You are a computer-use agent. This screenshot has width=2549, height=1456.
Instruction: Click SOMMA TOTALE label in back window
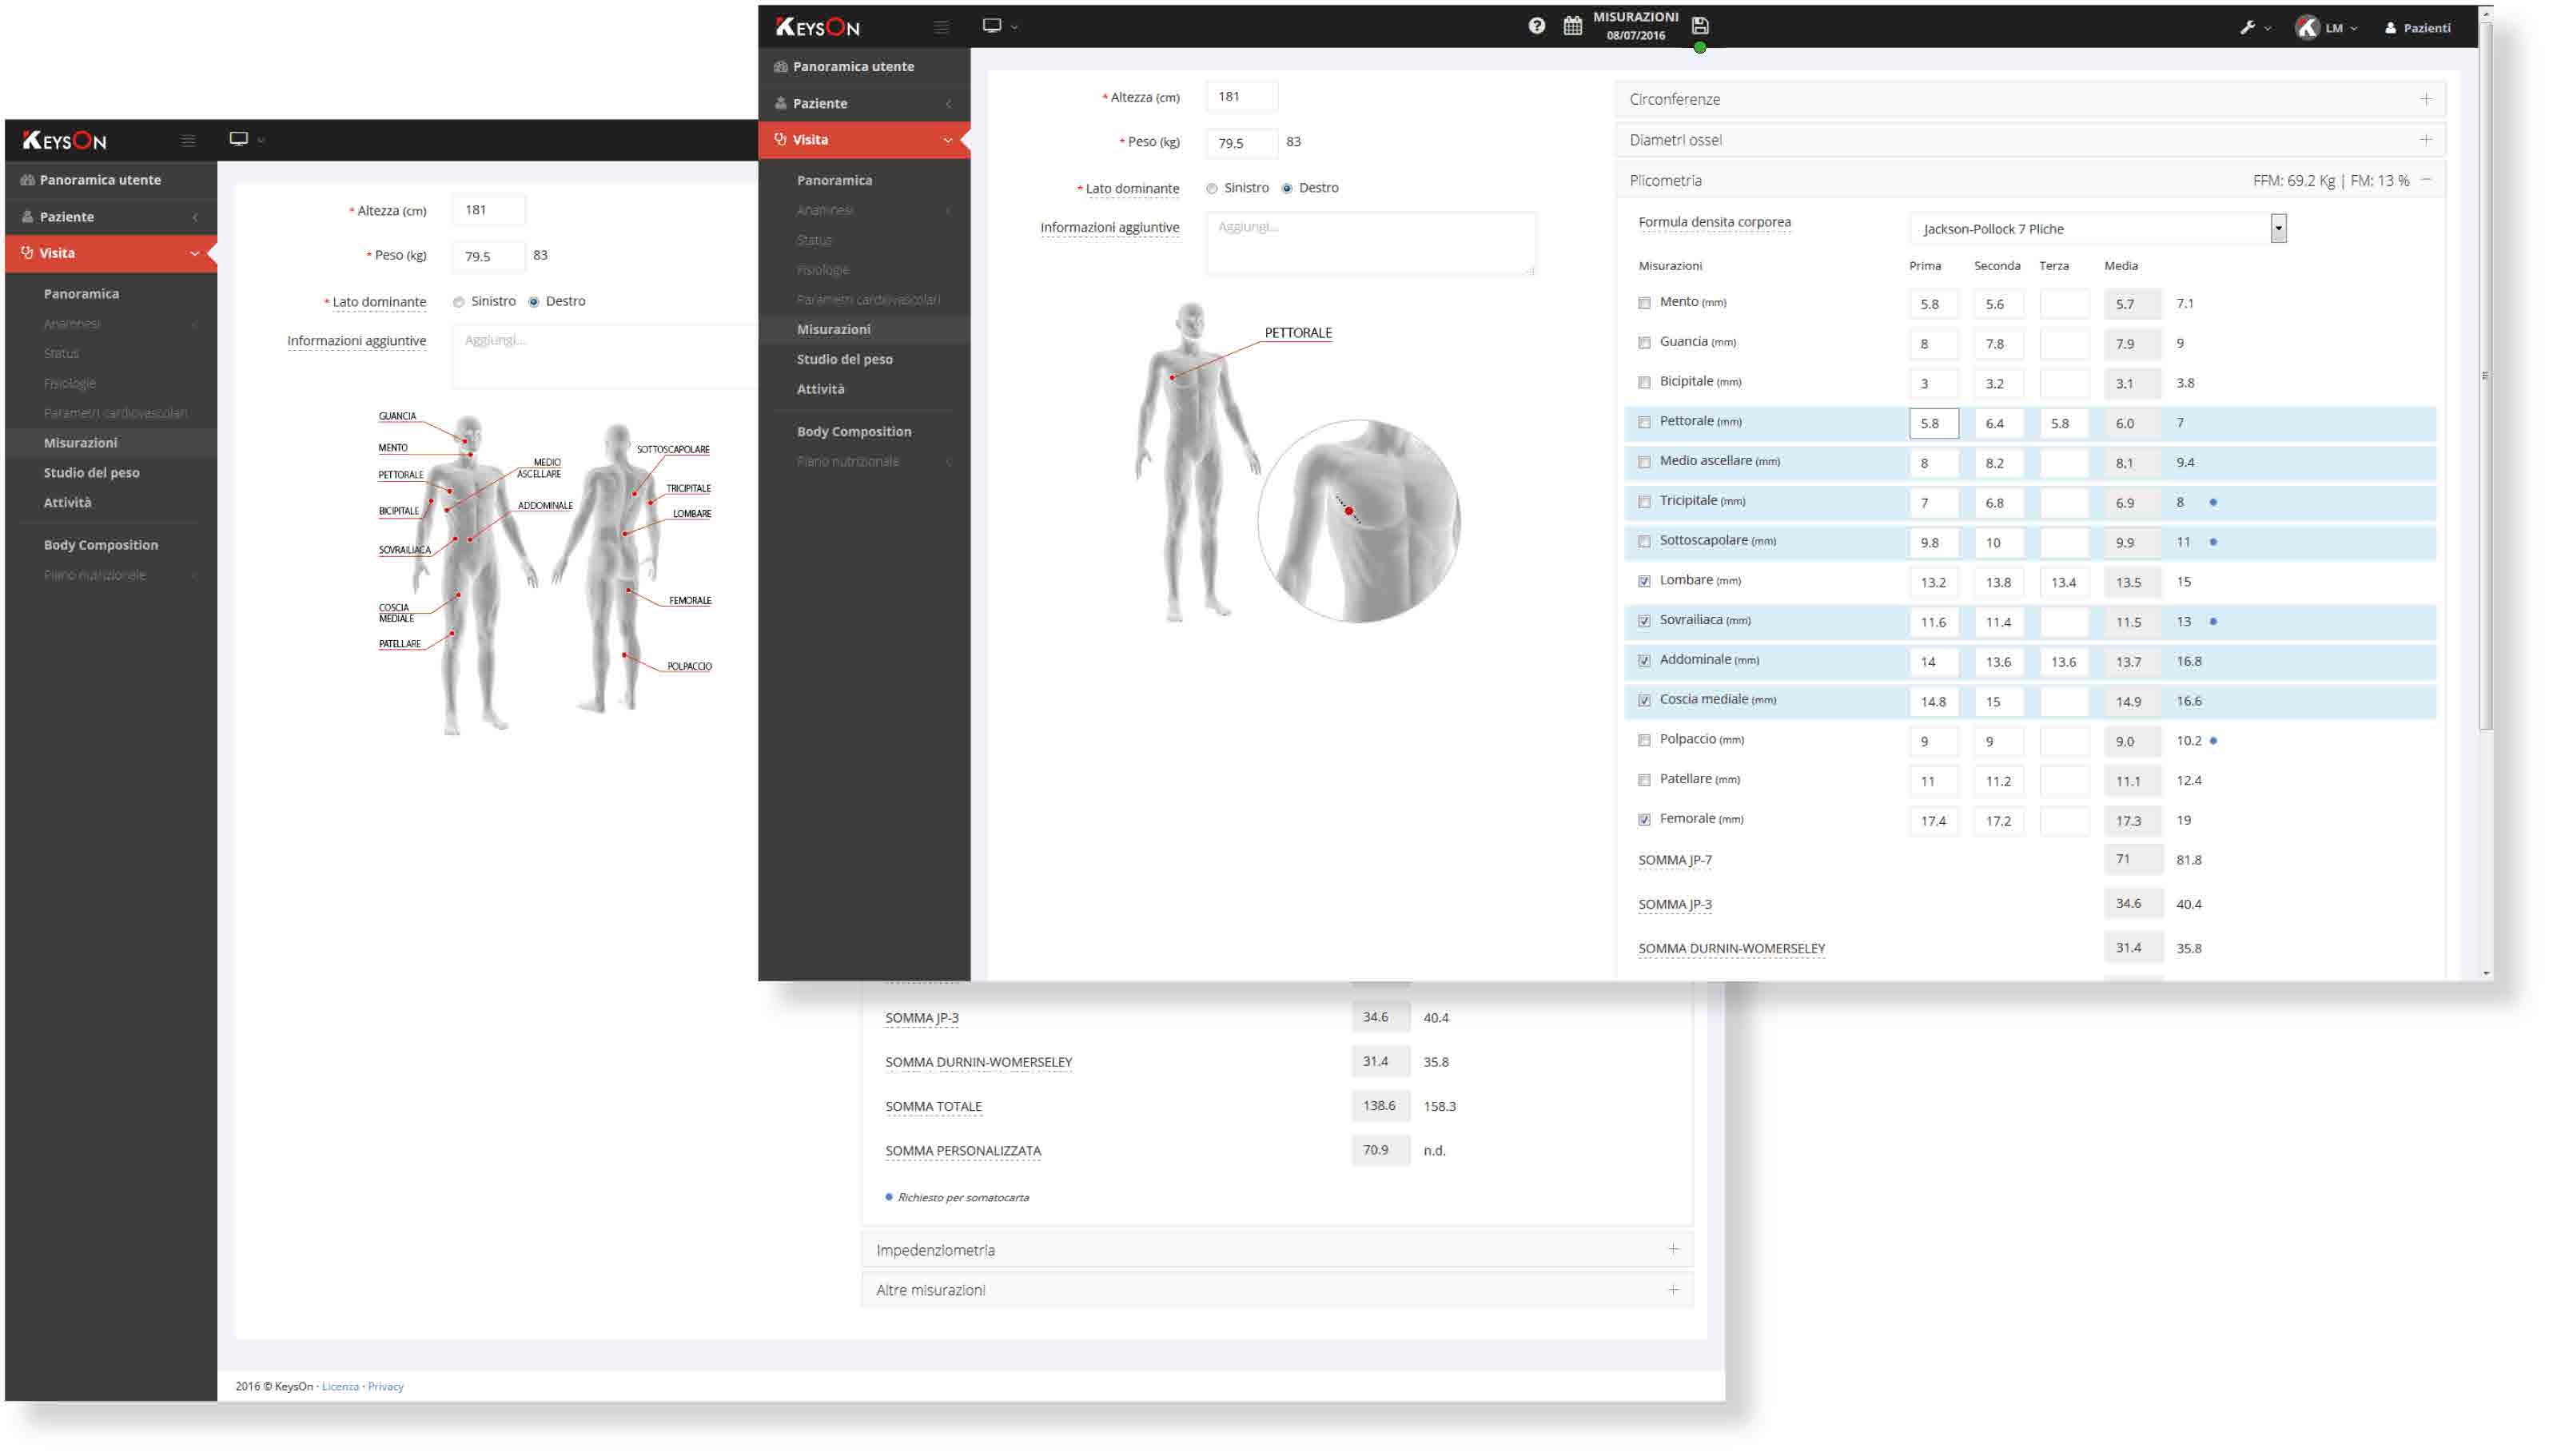click(933, 1107)
